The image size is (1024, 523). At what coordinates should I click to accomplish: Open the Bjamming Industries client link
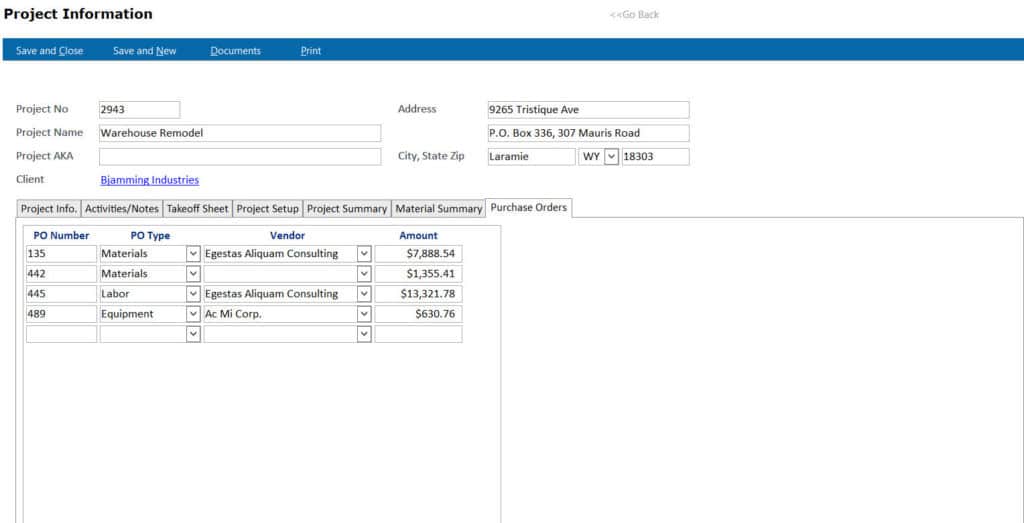pyautogui.click(x=150, y=180)
